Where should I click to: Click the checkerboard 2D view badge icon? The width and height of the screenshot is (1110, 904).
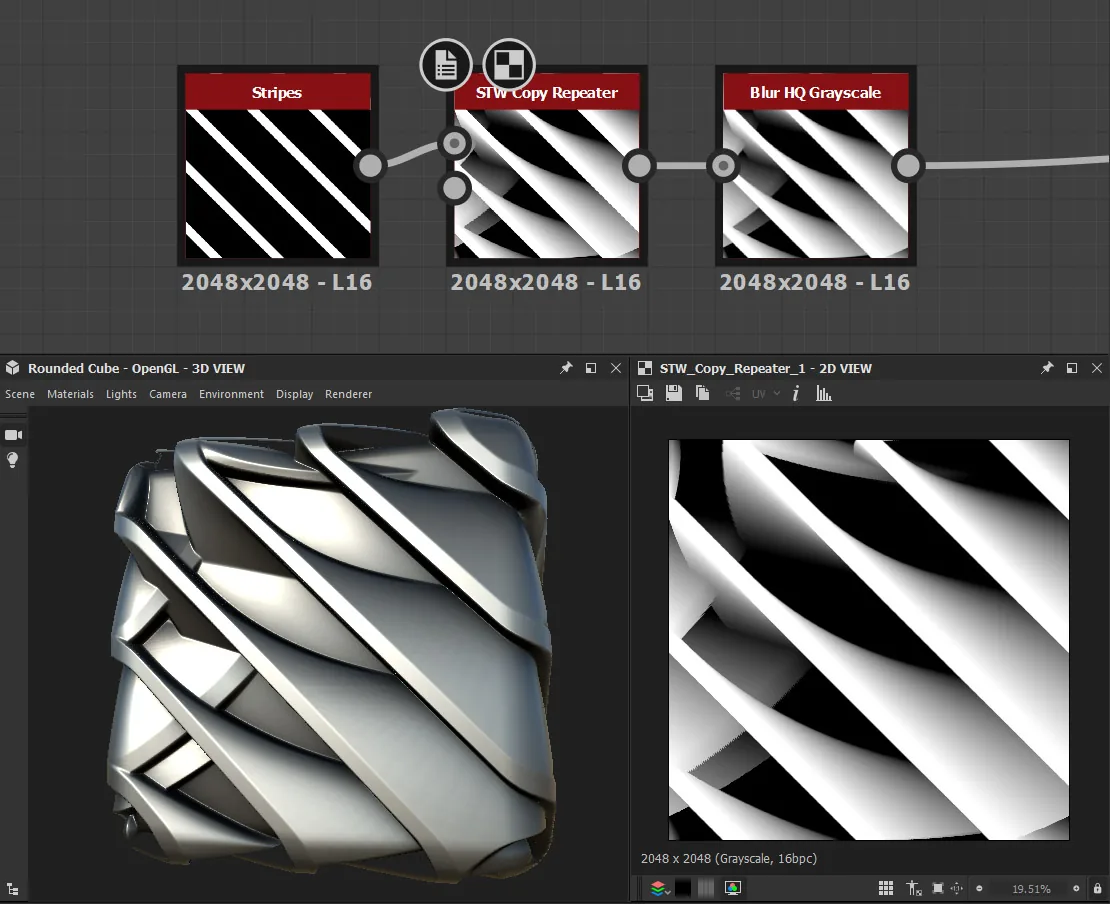(x=509, y=64)
